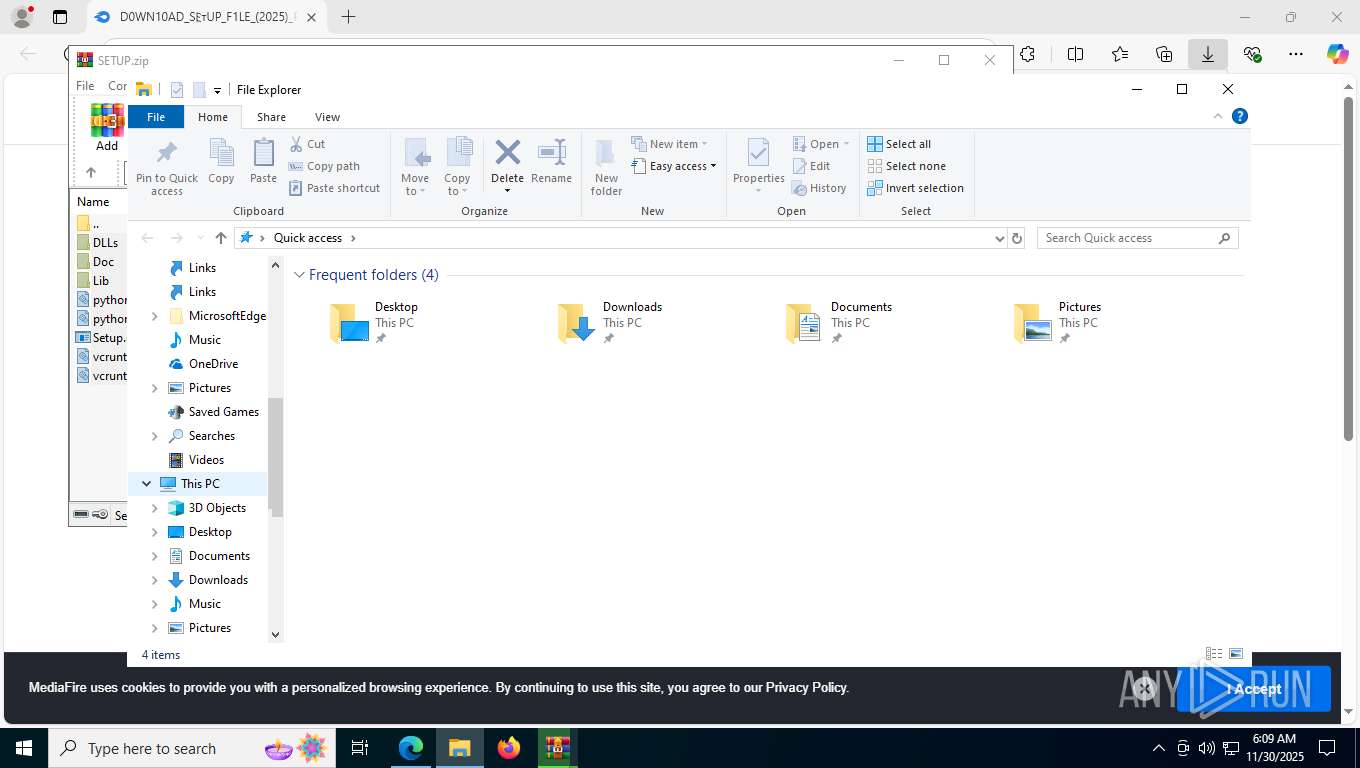Click Select none in ribbon

(x=906, y=166)
